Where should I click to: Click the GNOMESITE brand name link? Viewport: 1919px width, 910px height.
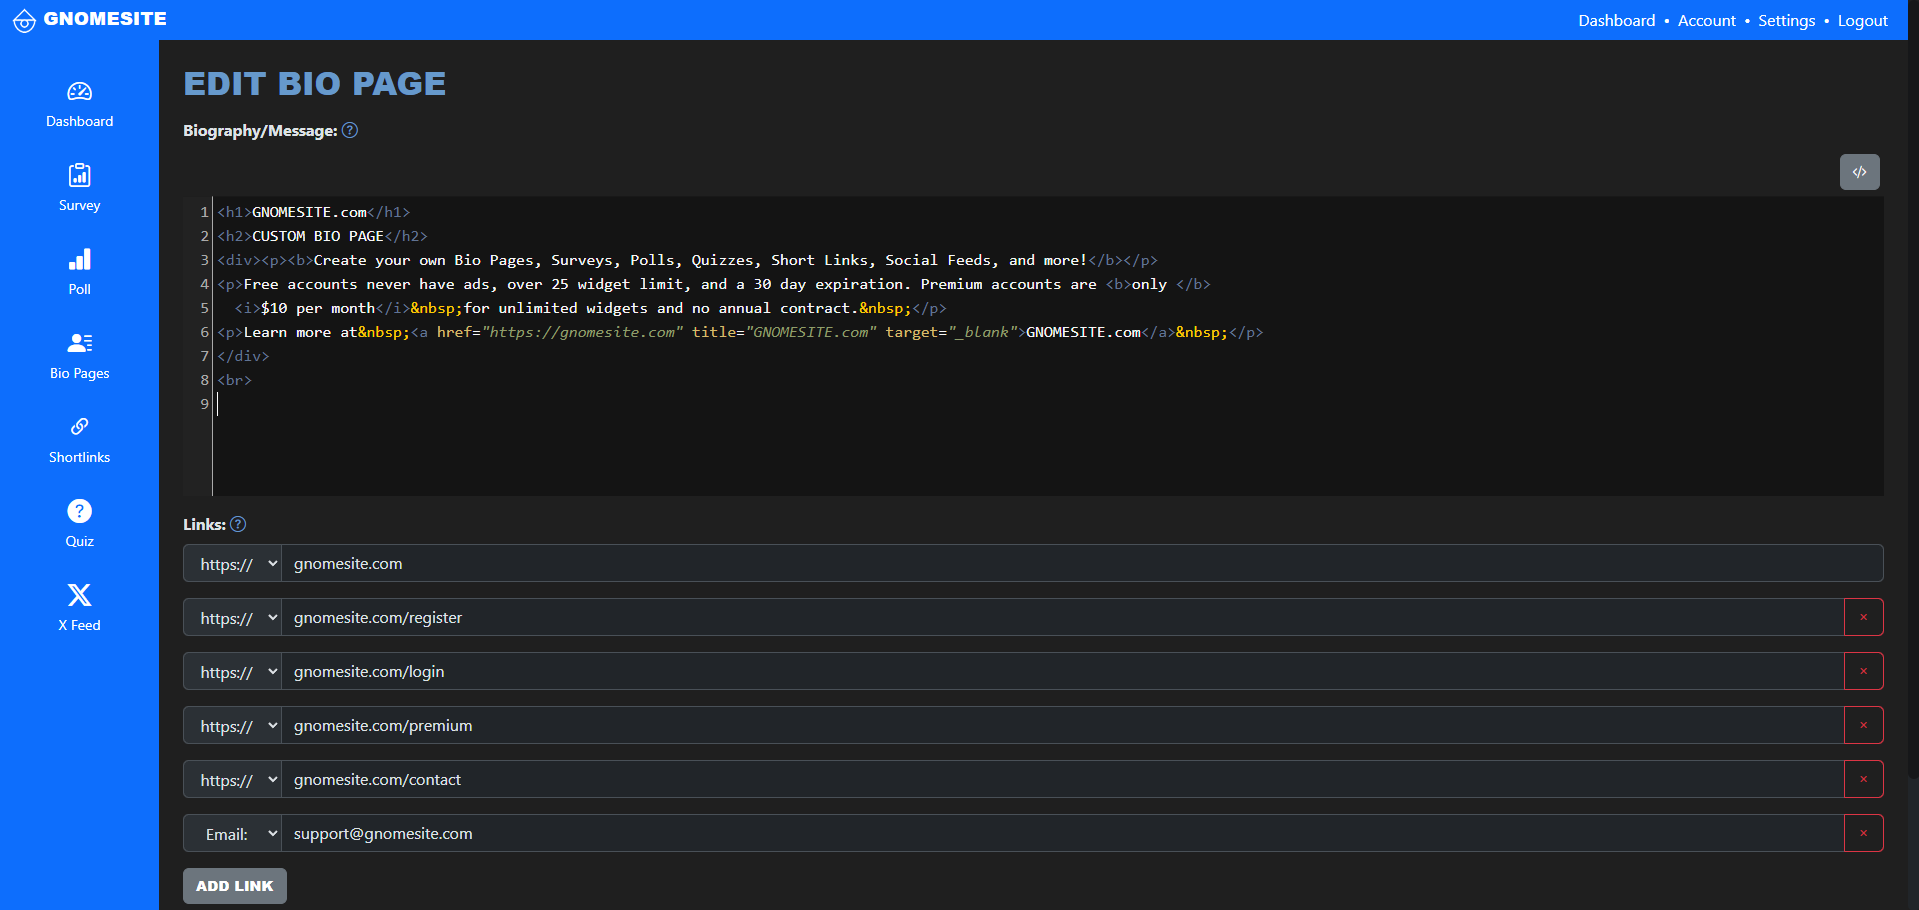tap(105, 19)
